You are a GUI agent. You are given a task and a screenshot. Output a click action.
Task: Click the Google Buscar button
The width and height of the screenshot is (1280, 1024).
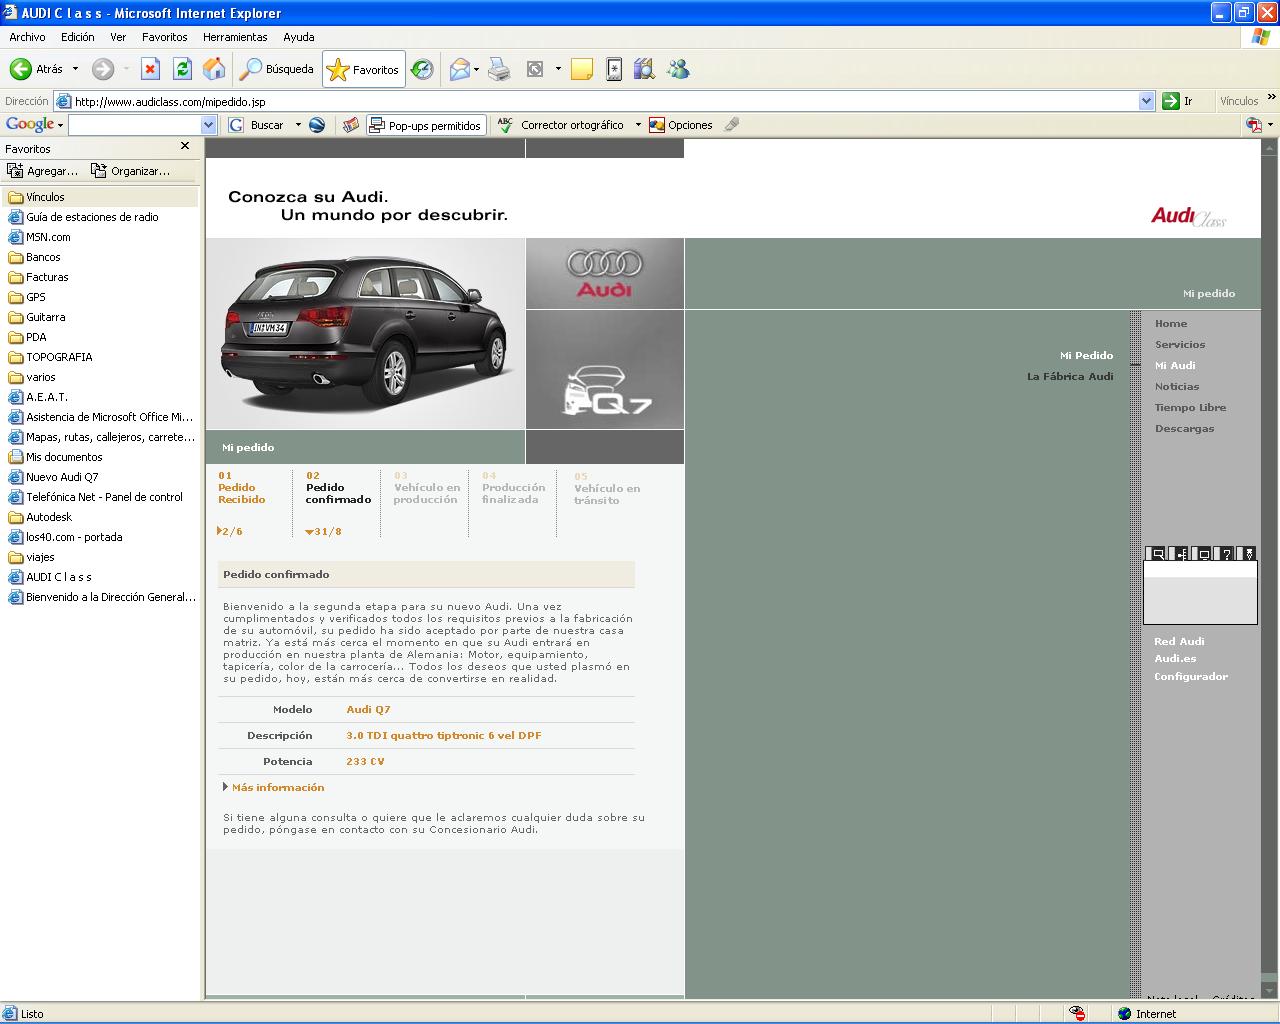pyautogui.click(x=257, y=125)
